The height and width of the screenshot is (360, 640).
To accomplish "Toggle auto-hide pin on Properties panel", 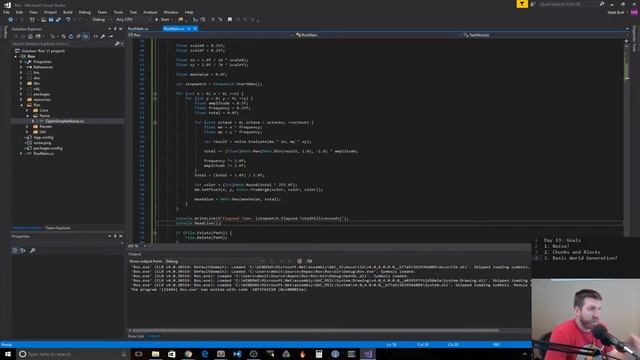I will (115, 236).
